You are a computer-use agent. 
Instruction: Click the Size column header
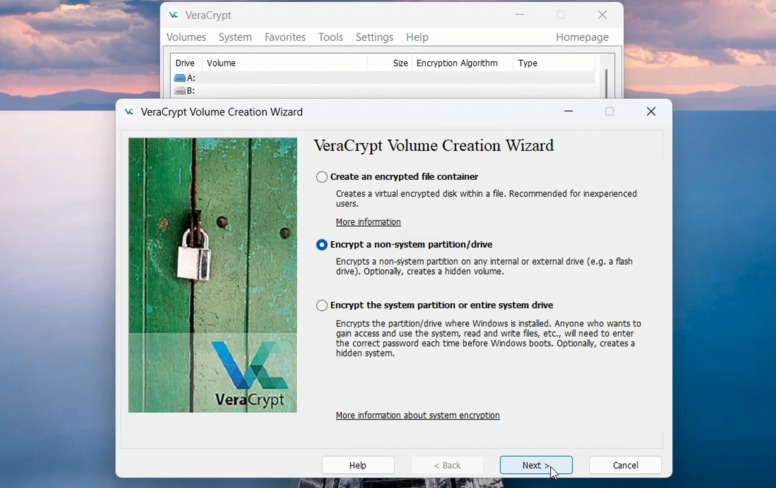pyautogui.click(x=389, y=63)
